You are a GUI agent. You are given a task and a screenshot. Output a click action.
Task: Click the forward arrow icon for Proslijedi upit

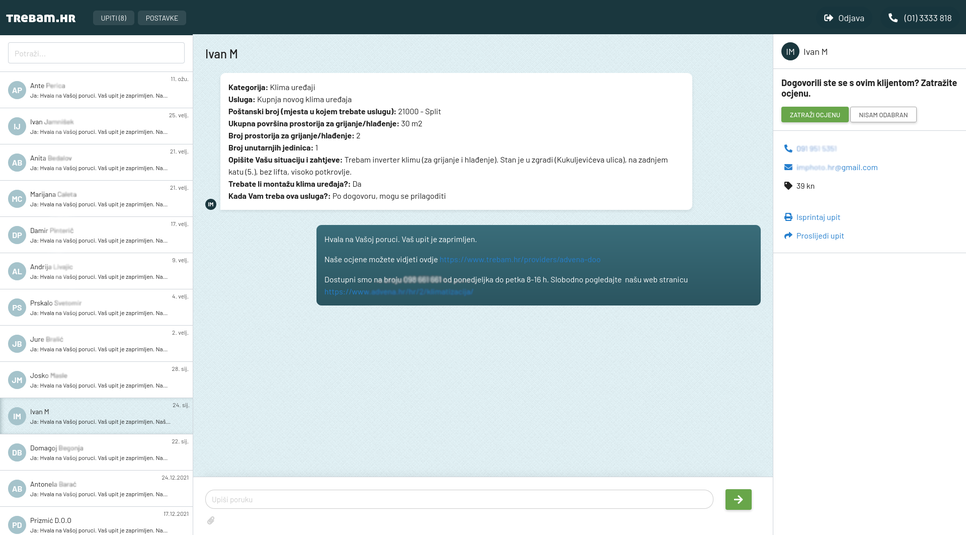[x=788, y=236]
